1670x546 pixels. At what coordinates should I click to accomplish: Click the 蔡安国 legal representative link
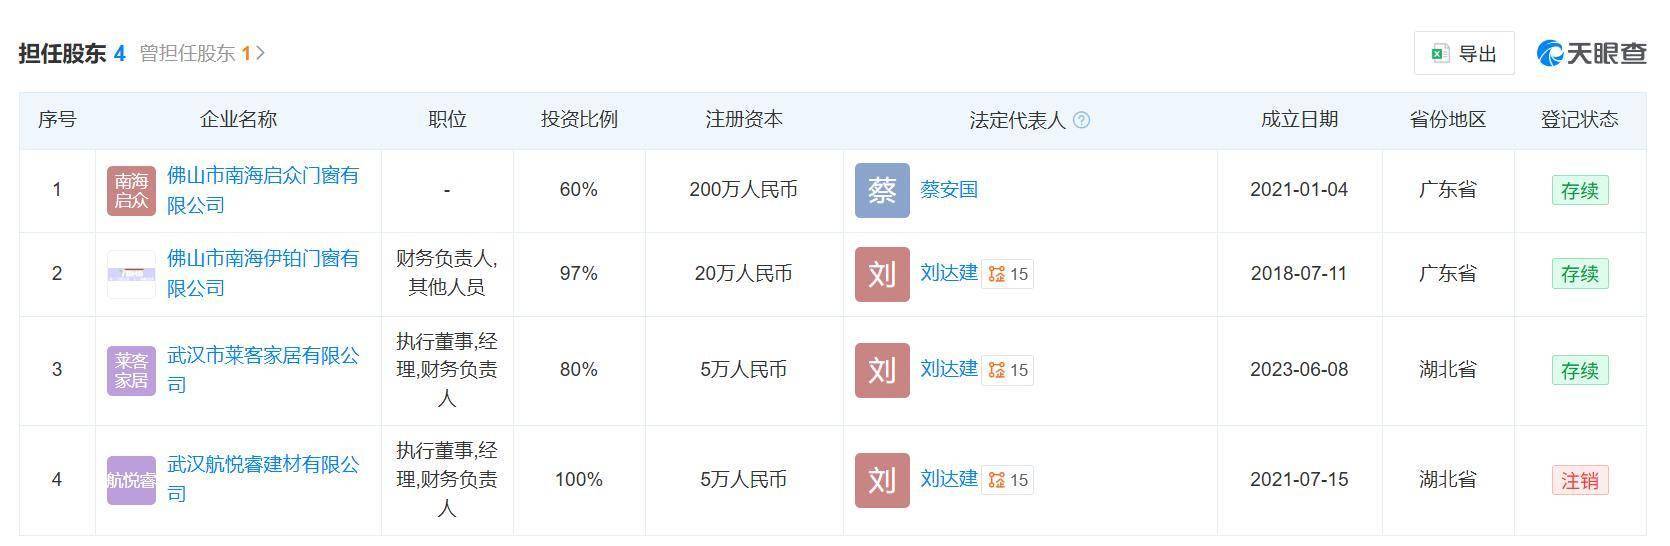pyautogui.click(x=948, y=189)
